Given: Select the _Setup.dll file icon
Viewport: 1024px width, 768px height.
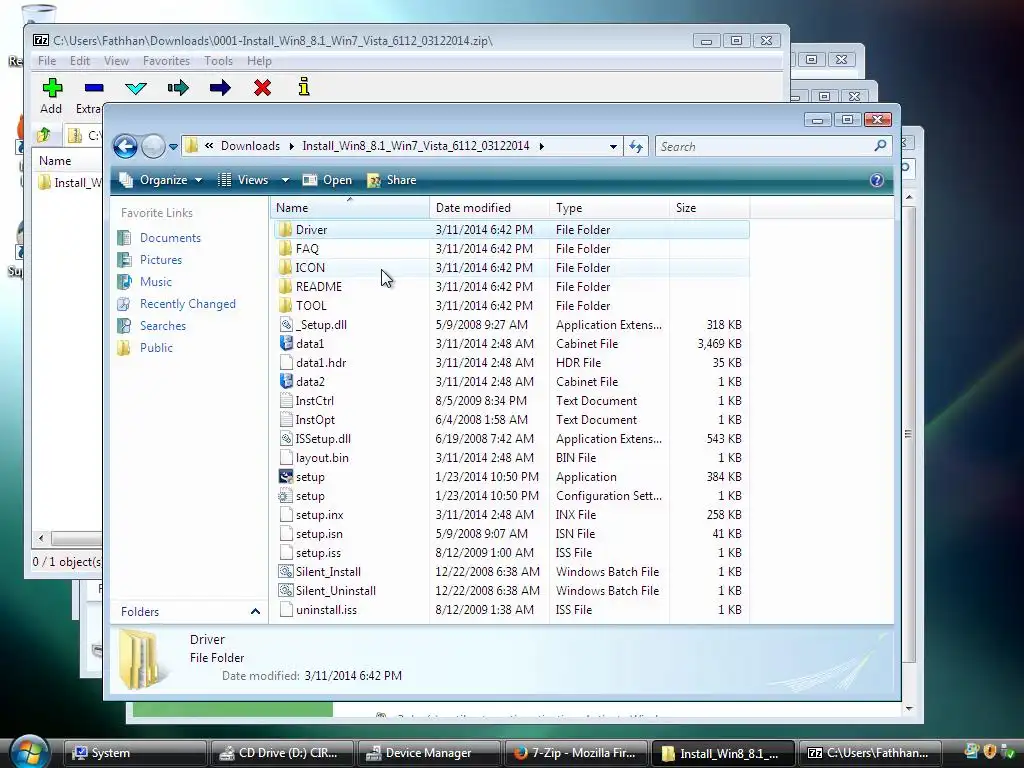Looking at the screenshot, I should pos(285,325).
